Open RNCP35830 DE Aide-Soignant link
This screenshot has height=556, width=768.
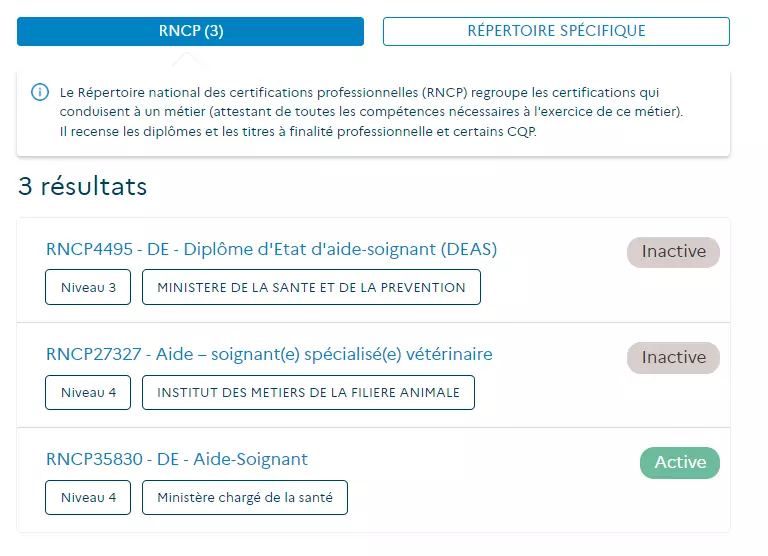point(177,459)
